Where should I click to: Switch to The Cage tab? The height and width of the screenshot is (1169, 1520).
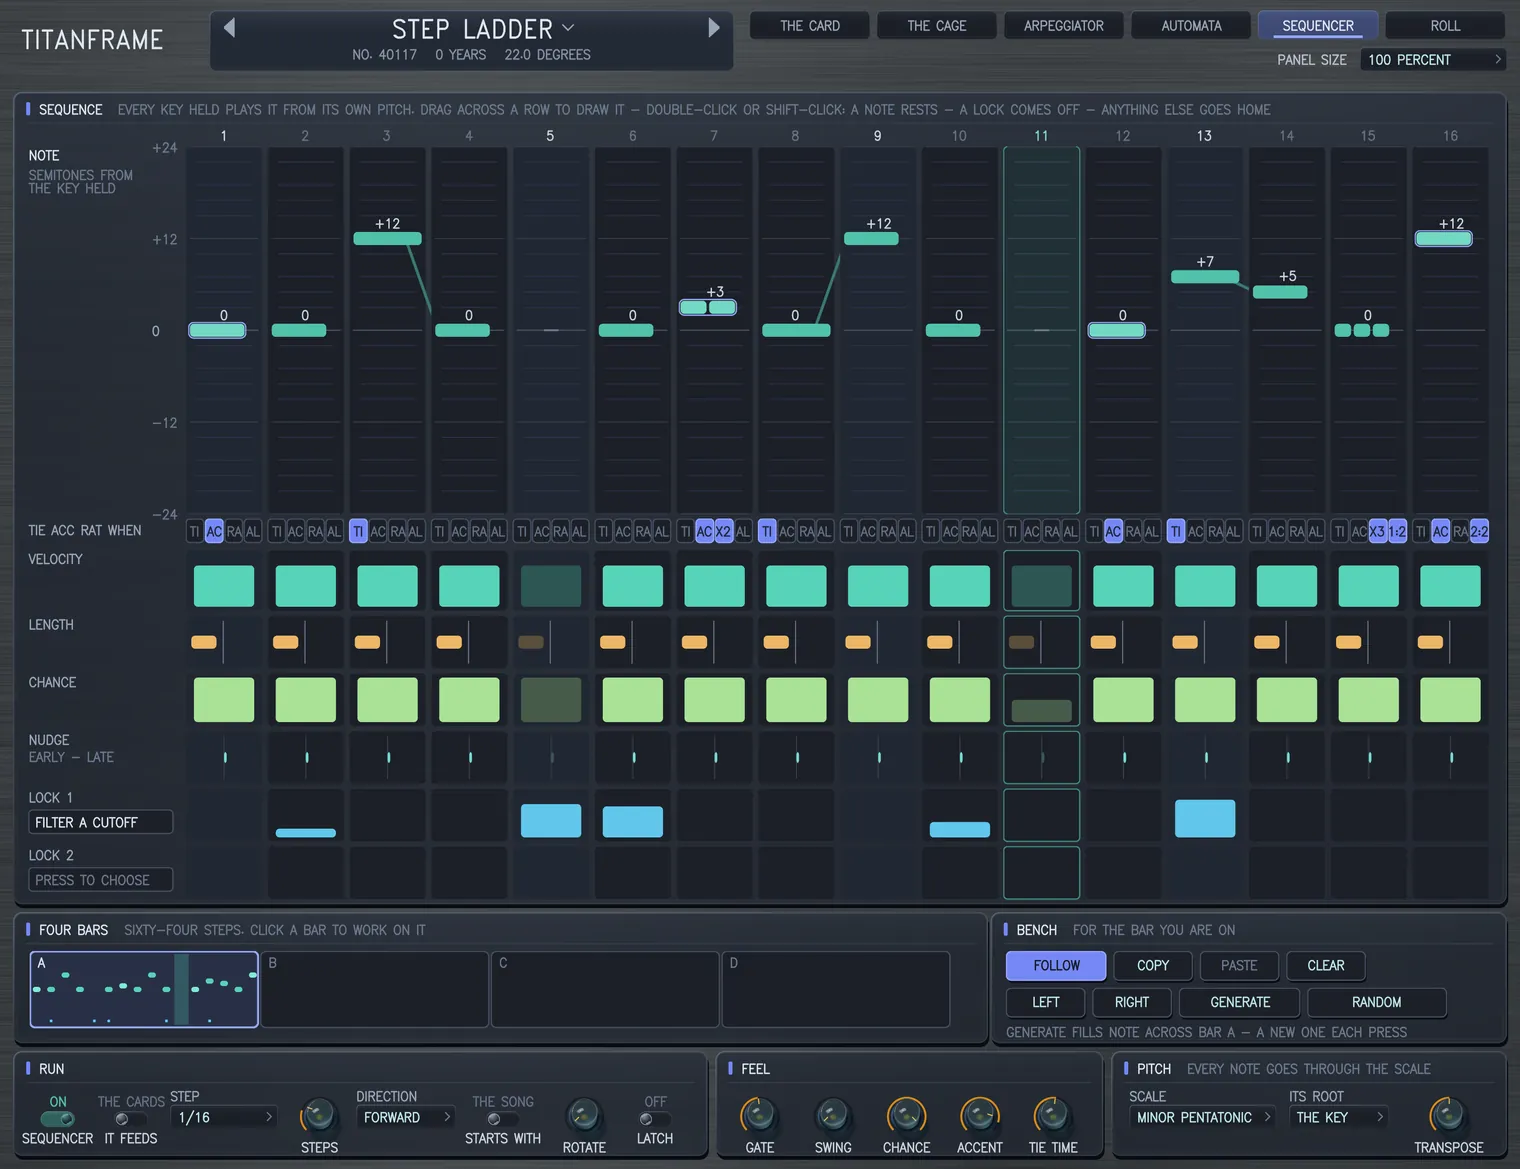[x=937, y=26]
